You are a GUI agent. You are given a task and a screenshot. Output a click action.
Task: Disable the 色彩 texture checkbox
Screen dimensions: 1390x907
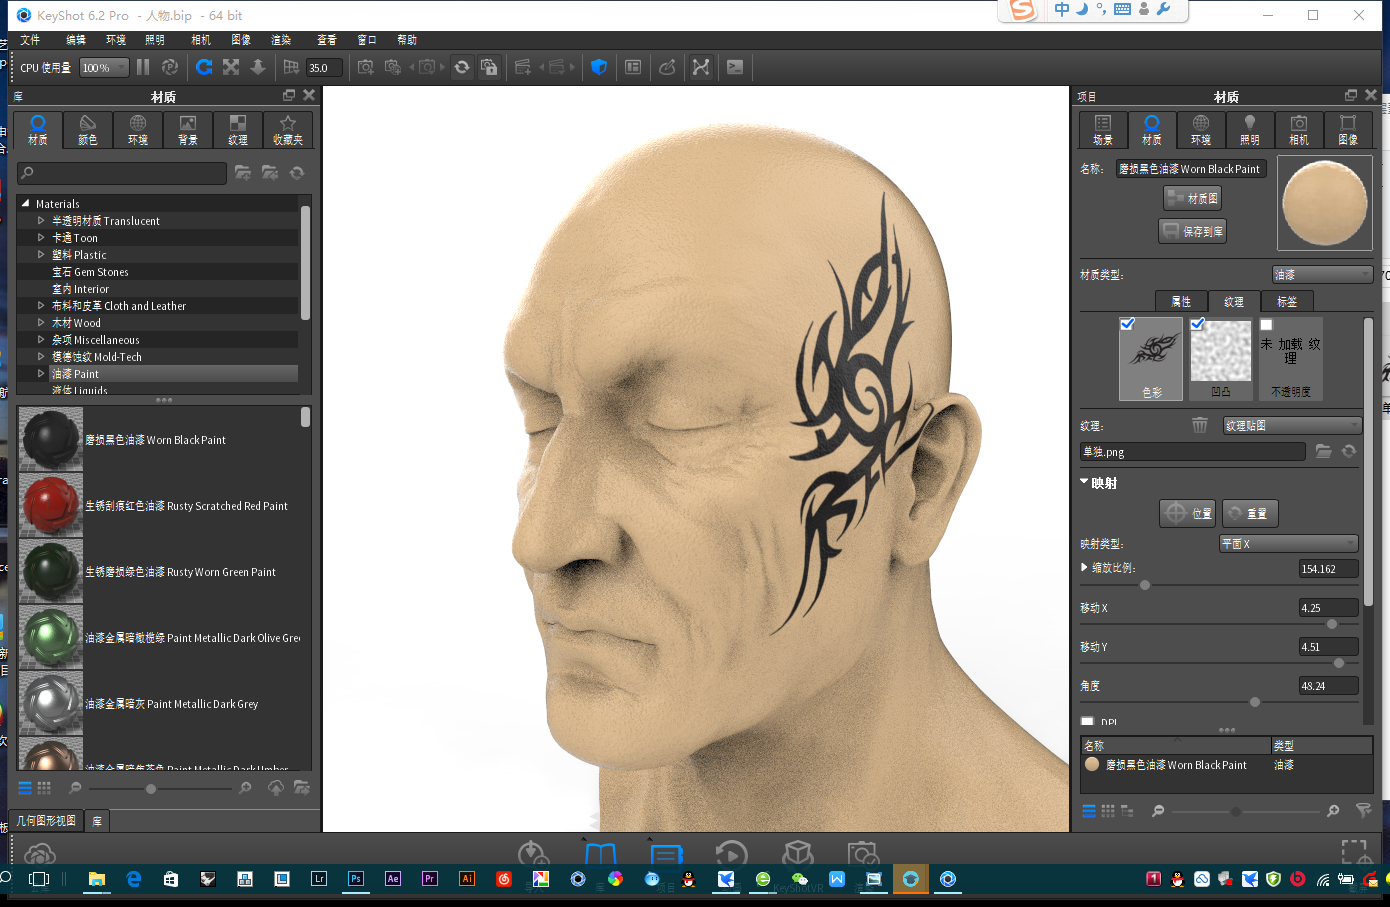click(1128, 323)
